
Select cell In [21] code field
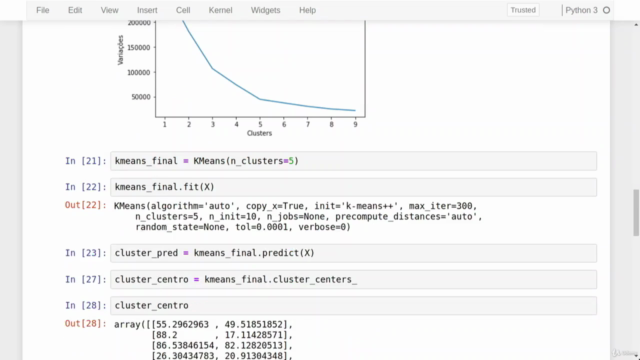[353, 161]
